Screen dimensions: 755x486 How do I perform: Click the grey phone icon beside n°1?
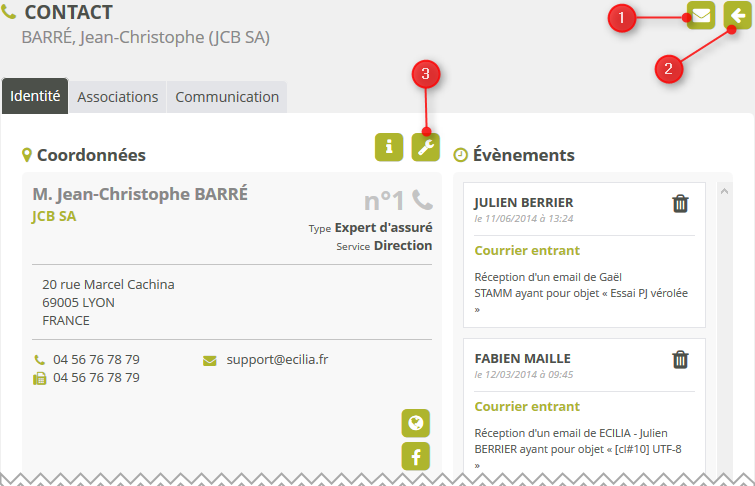[x=422, y=199]
